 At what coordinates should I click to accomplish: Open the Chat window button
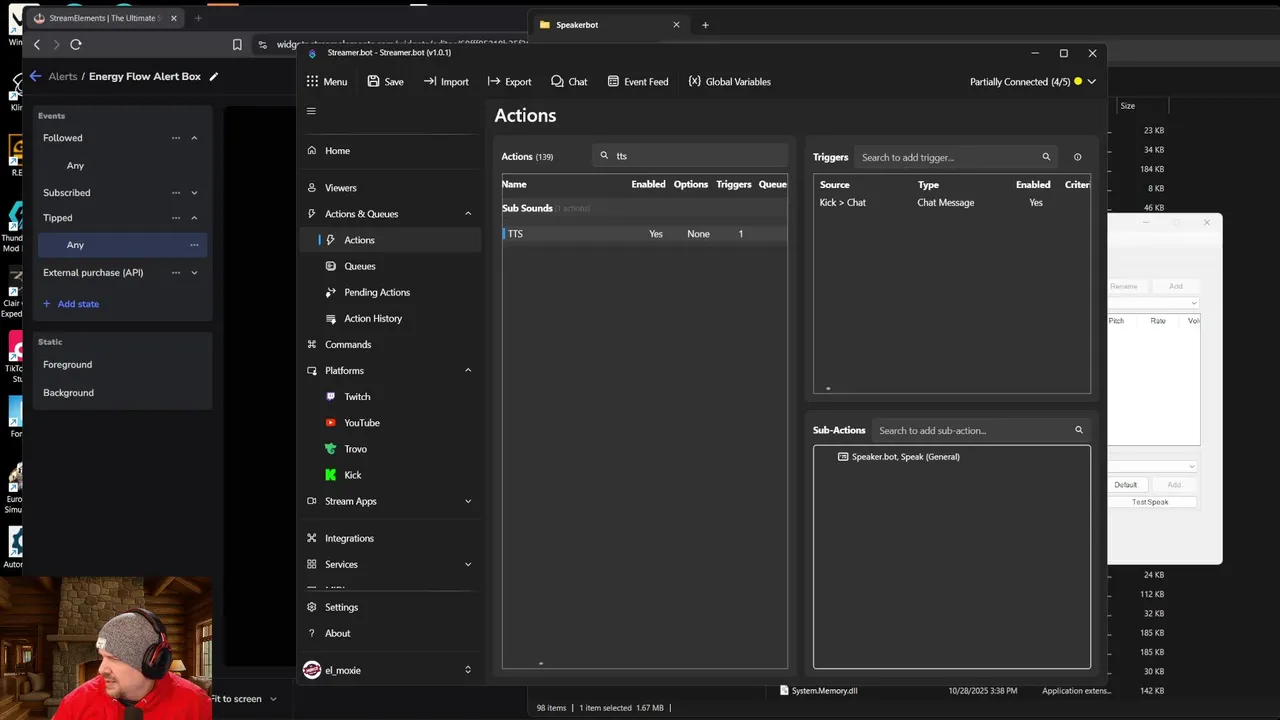(569, 82)
